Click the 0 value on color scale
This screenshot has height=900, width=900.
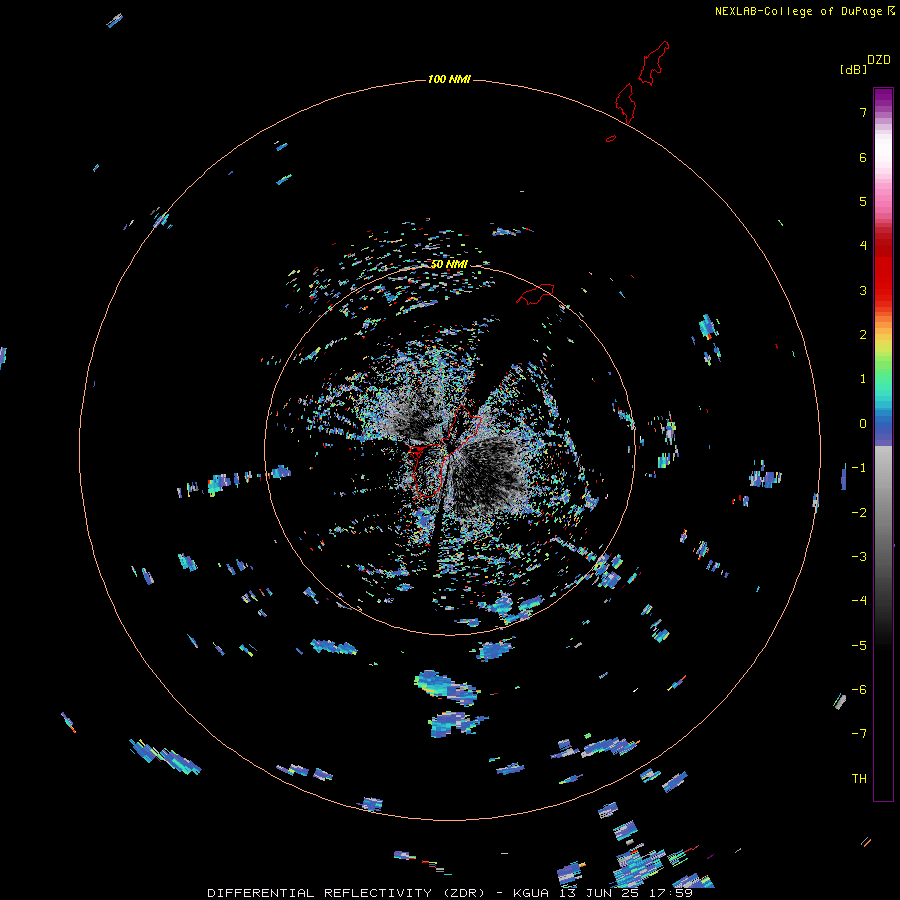(863, 424)
